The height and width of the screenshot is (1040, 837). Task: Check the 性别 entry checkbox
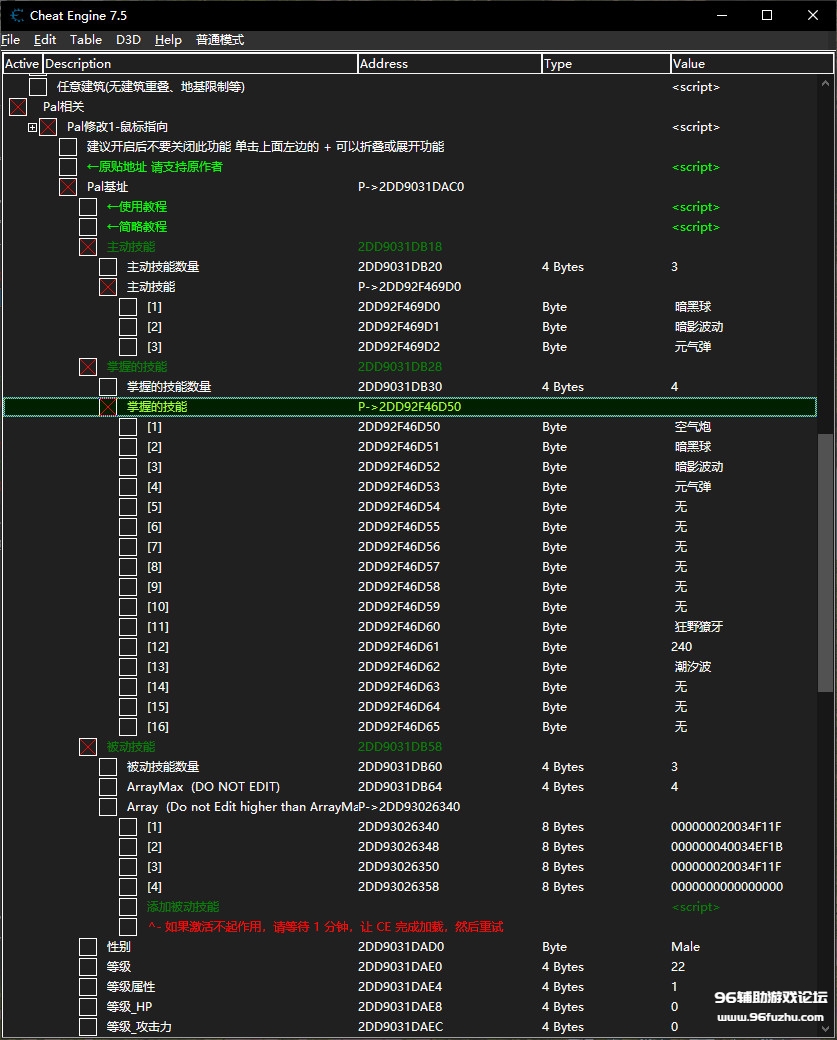coord(88,947)
